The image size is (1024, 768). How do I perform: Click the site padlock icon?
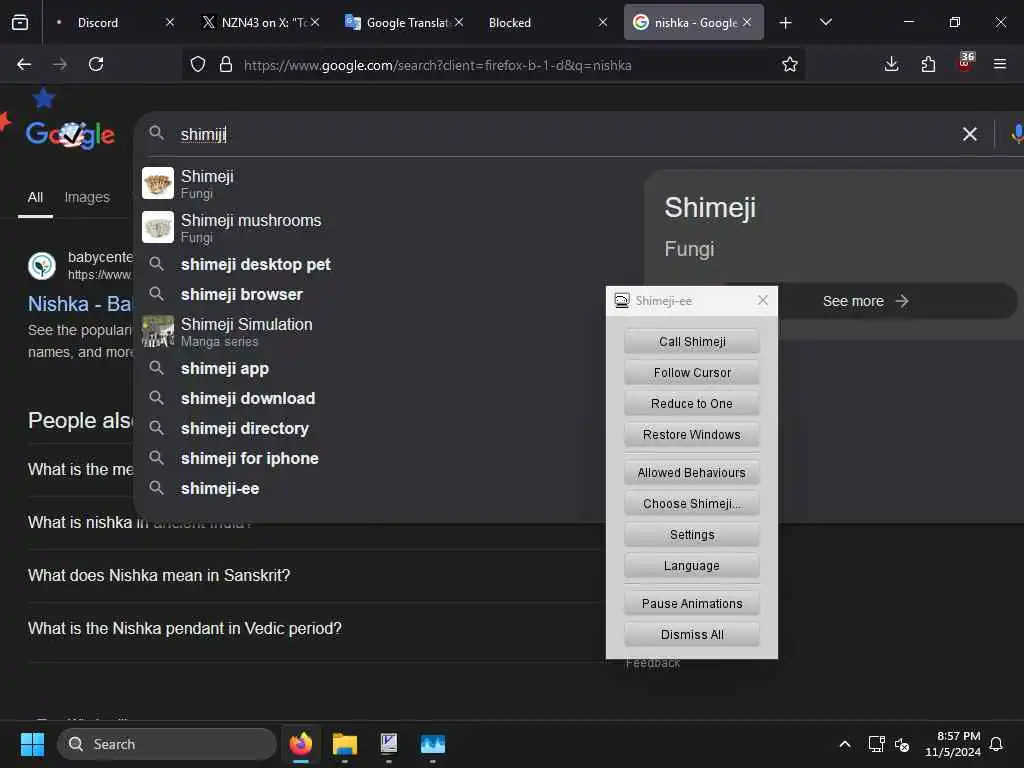click(x=226, y=64)
